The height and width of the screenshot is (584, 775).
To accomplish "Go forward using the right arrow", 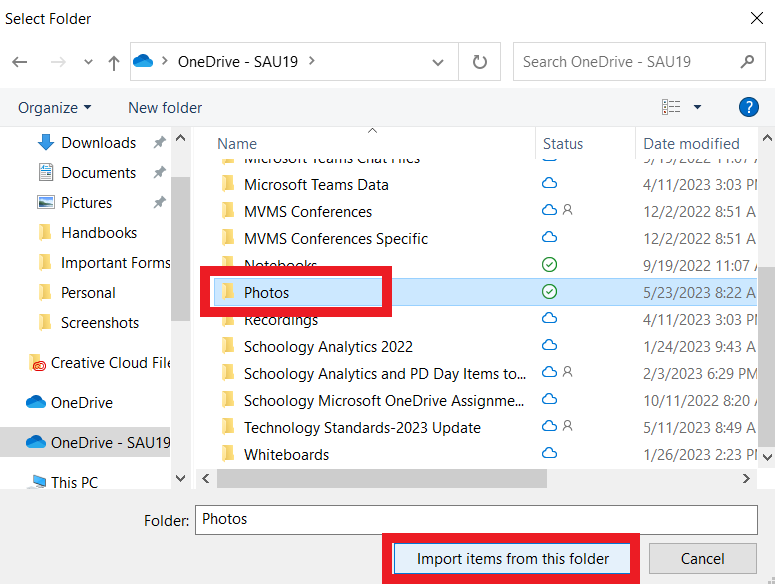I will pos(58,62).
